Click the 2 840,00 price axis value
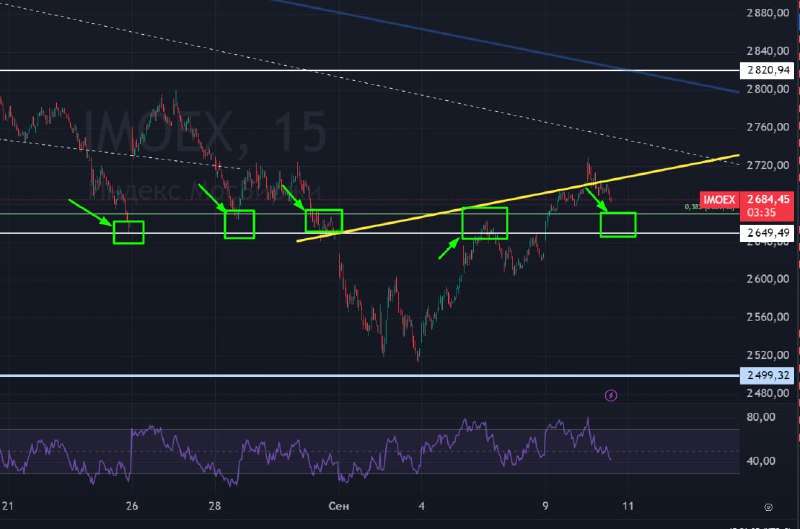 coord(767,51)
